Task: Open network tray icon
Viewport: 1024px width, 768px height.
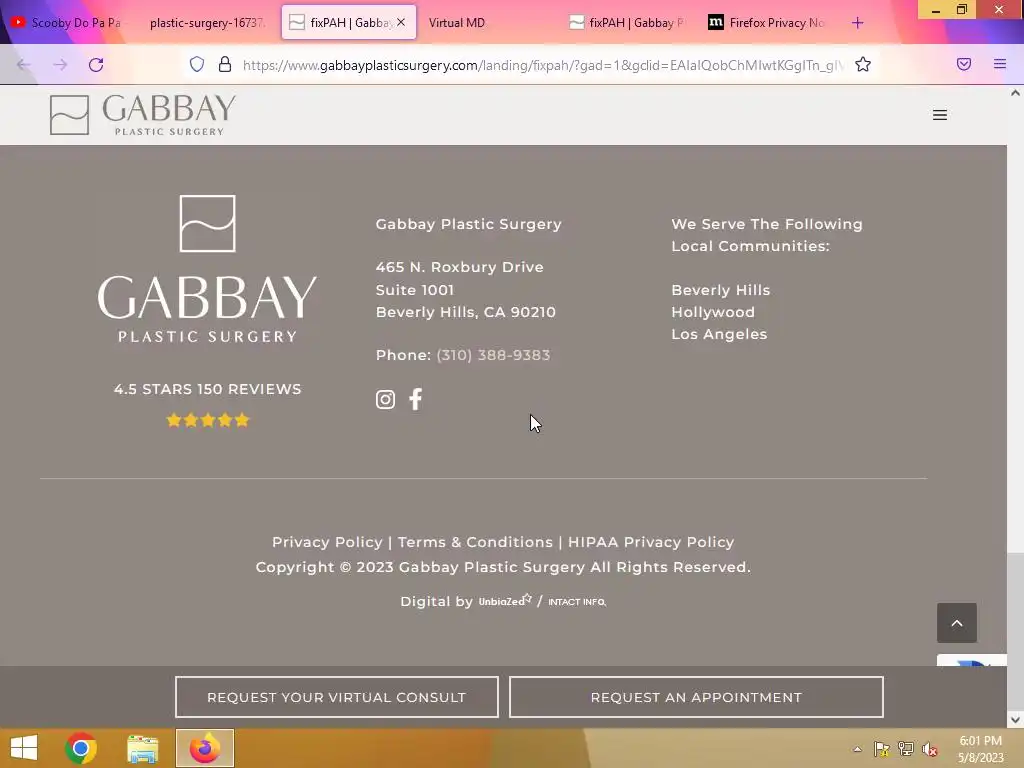Action: (906, 749)
